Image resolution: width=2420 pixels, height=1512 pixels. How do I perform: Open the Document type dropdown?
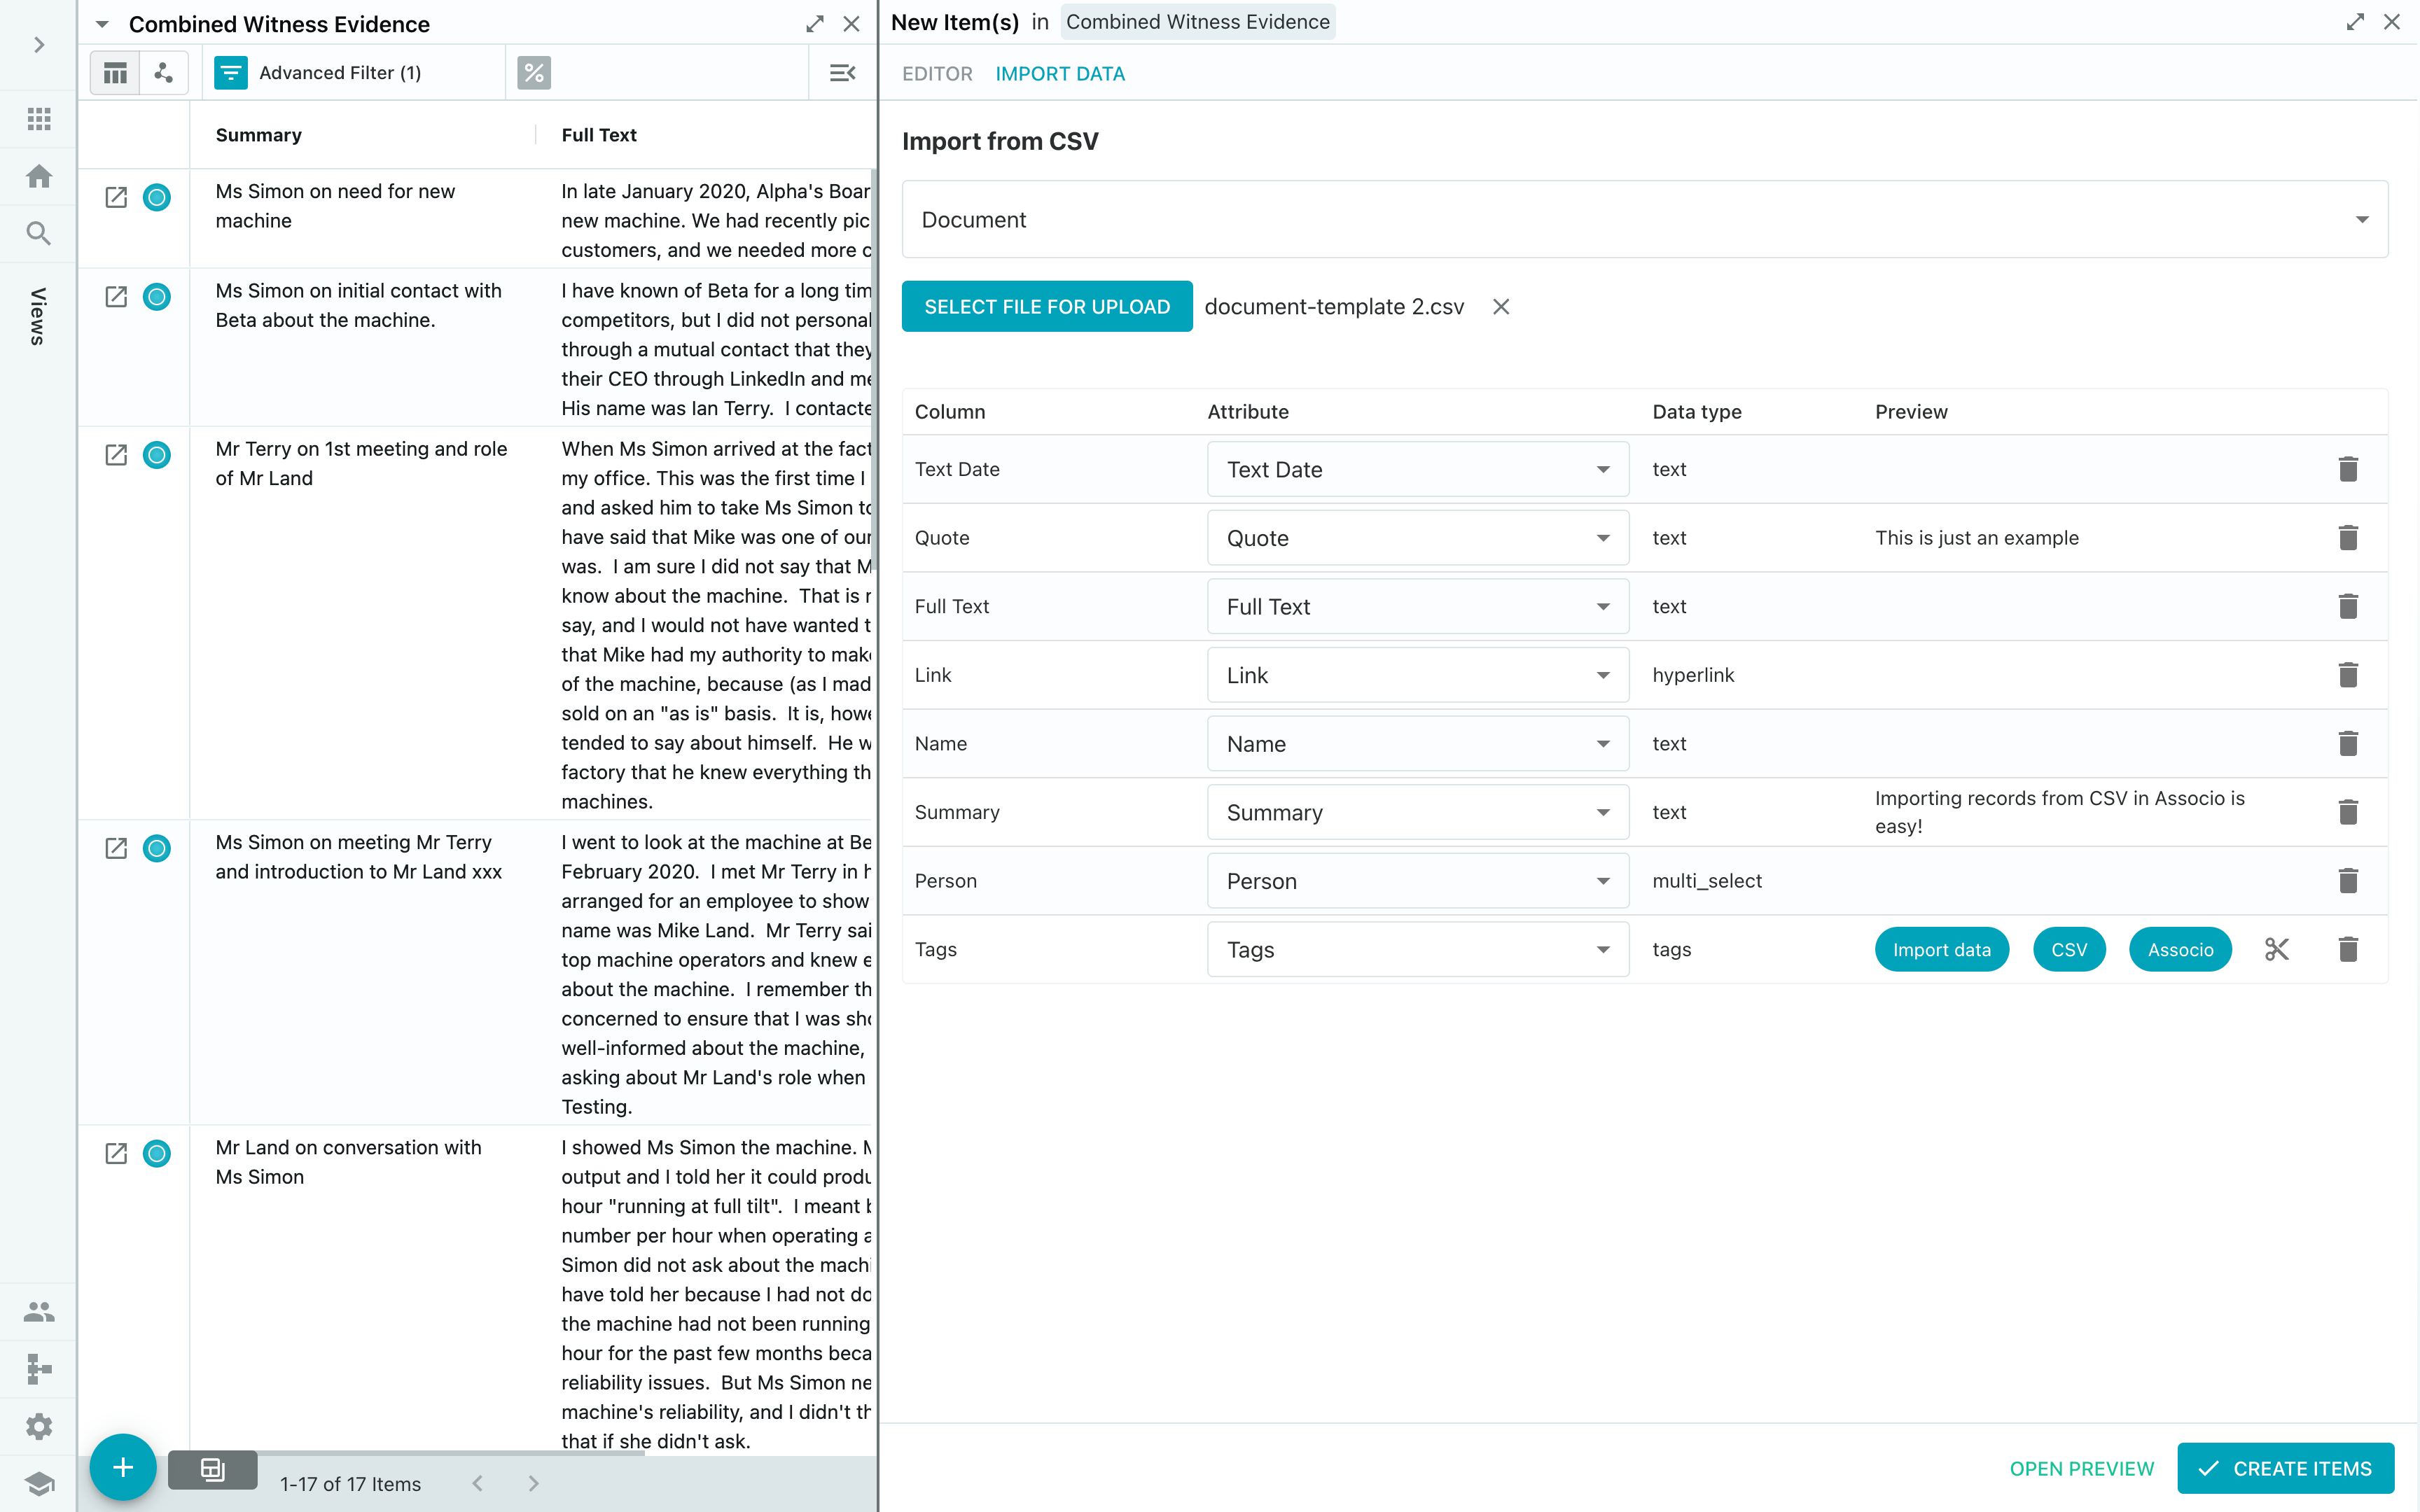1644,220
